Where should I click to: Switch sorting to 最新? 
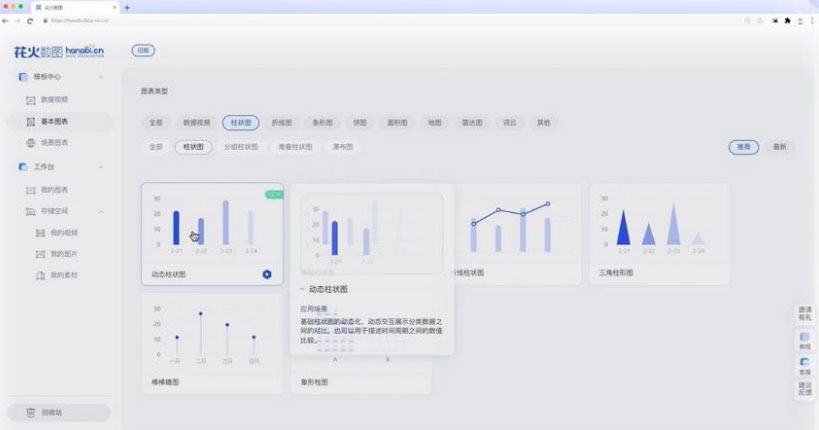click(779, 147)
